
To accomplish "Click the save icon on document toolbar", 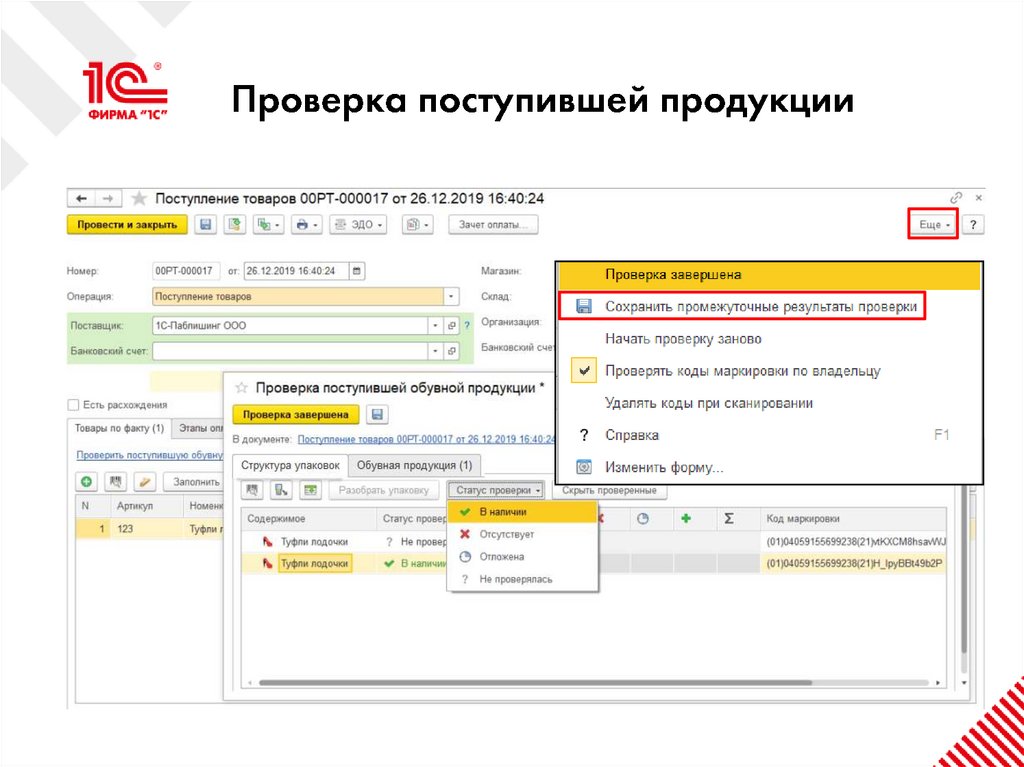I will tap(204, 224).
